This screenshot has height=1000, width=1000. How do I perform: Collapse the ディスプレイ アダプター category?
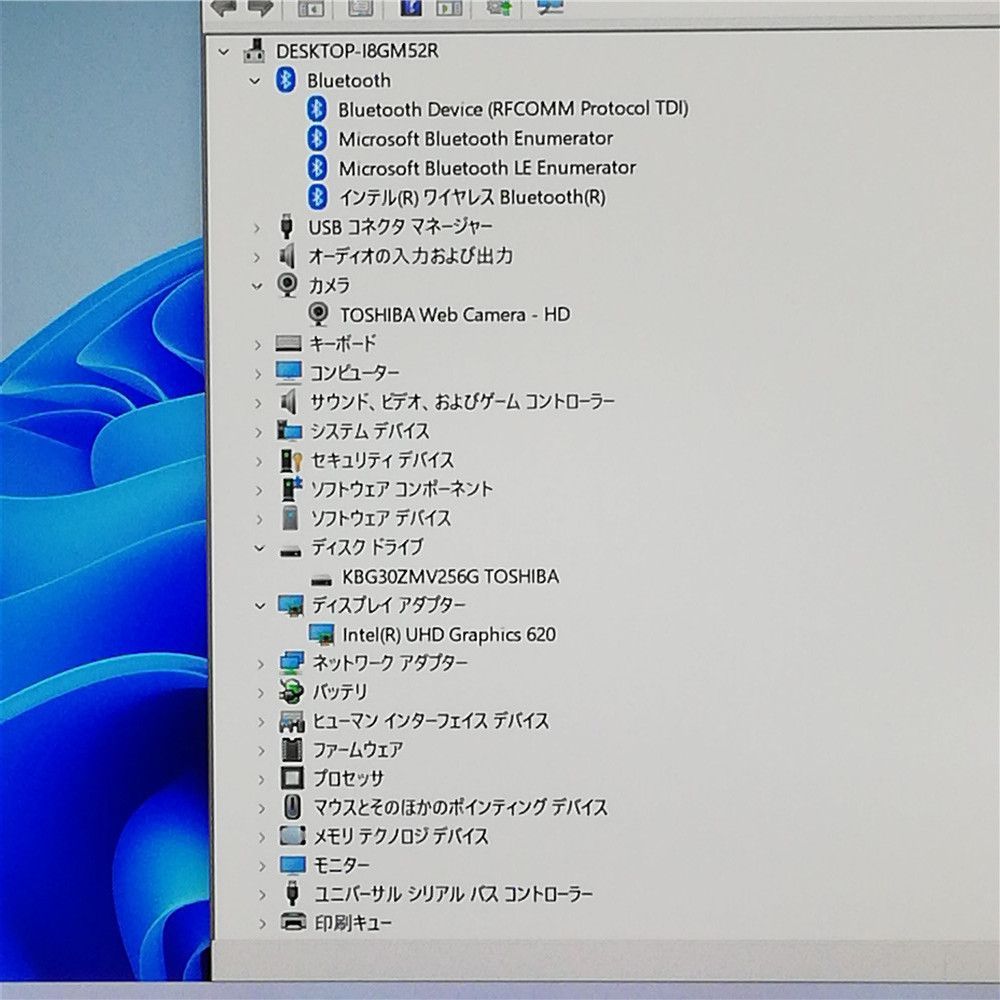coord(260,605)
